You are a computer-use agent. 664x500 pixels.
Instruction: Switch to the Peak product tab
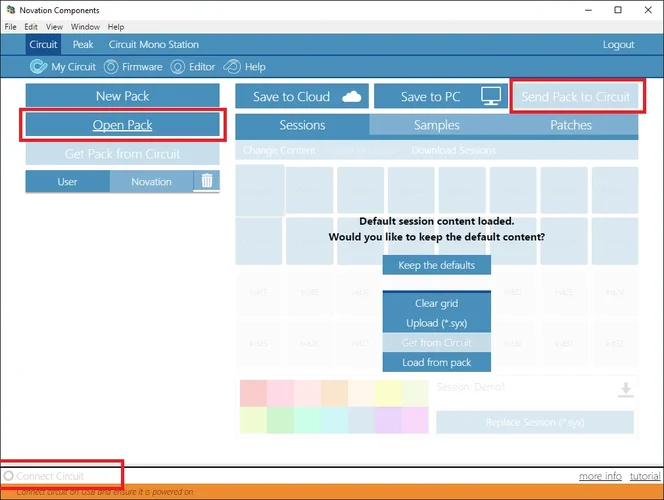[83, 44]
